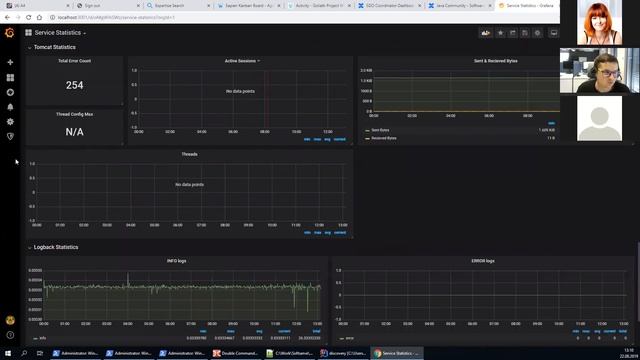Open the Dashboards grid icon in sidebar
640x360 pixels.
[x=10, y=78]
